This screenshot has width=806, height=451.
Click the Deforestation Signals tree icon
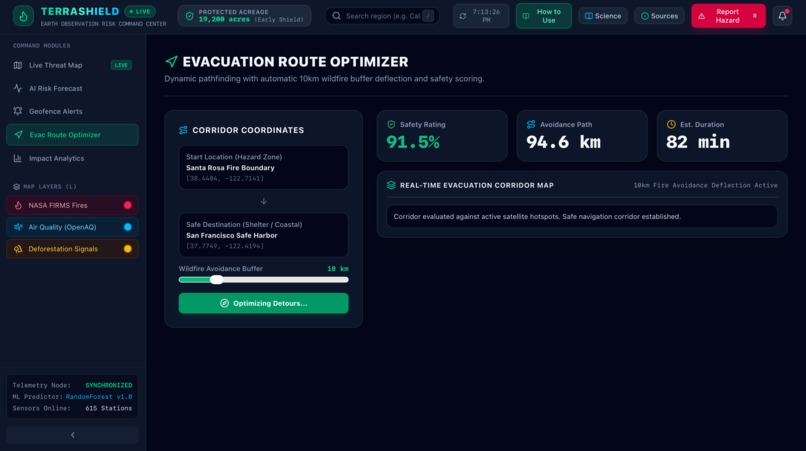[x=18, y=249]
